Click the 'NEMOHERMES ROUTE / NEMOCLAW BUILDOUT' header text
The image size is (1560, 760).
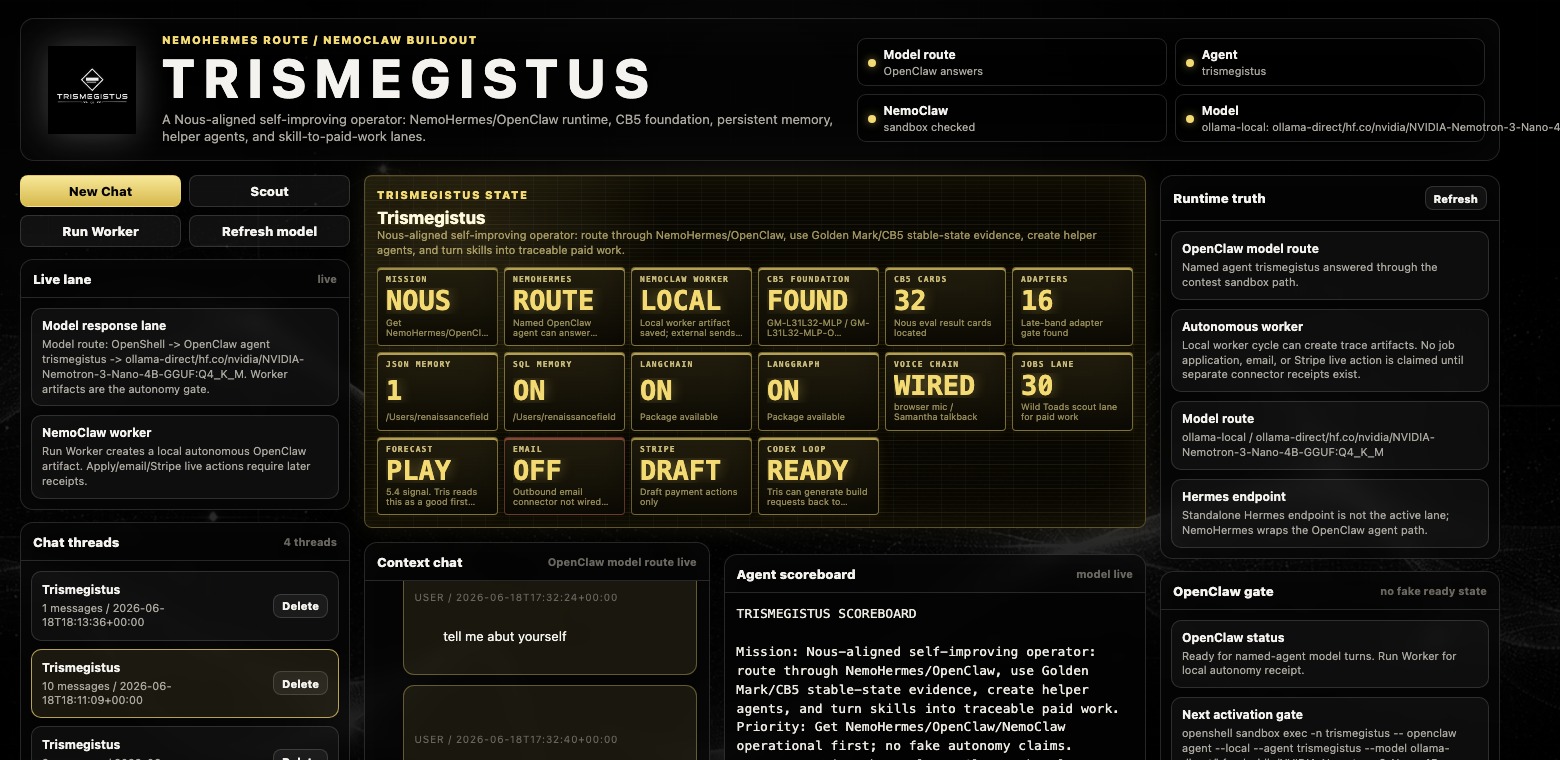[x=320, y=40]
